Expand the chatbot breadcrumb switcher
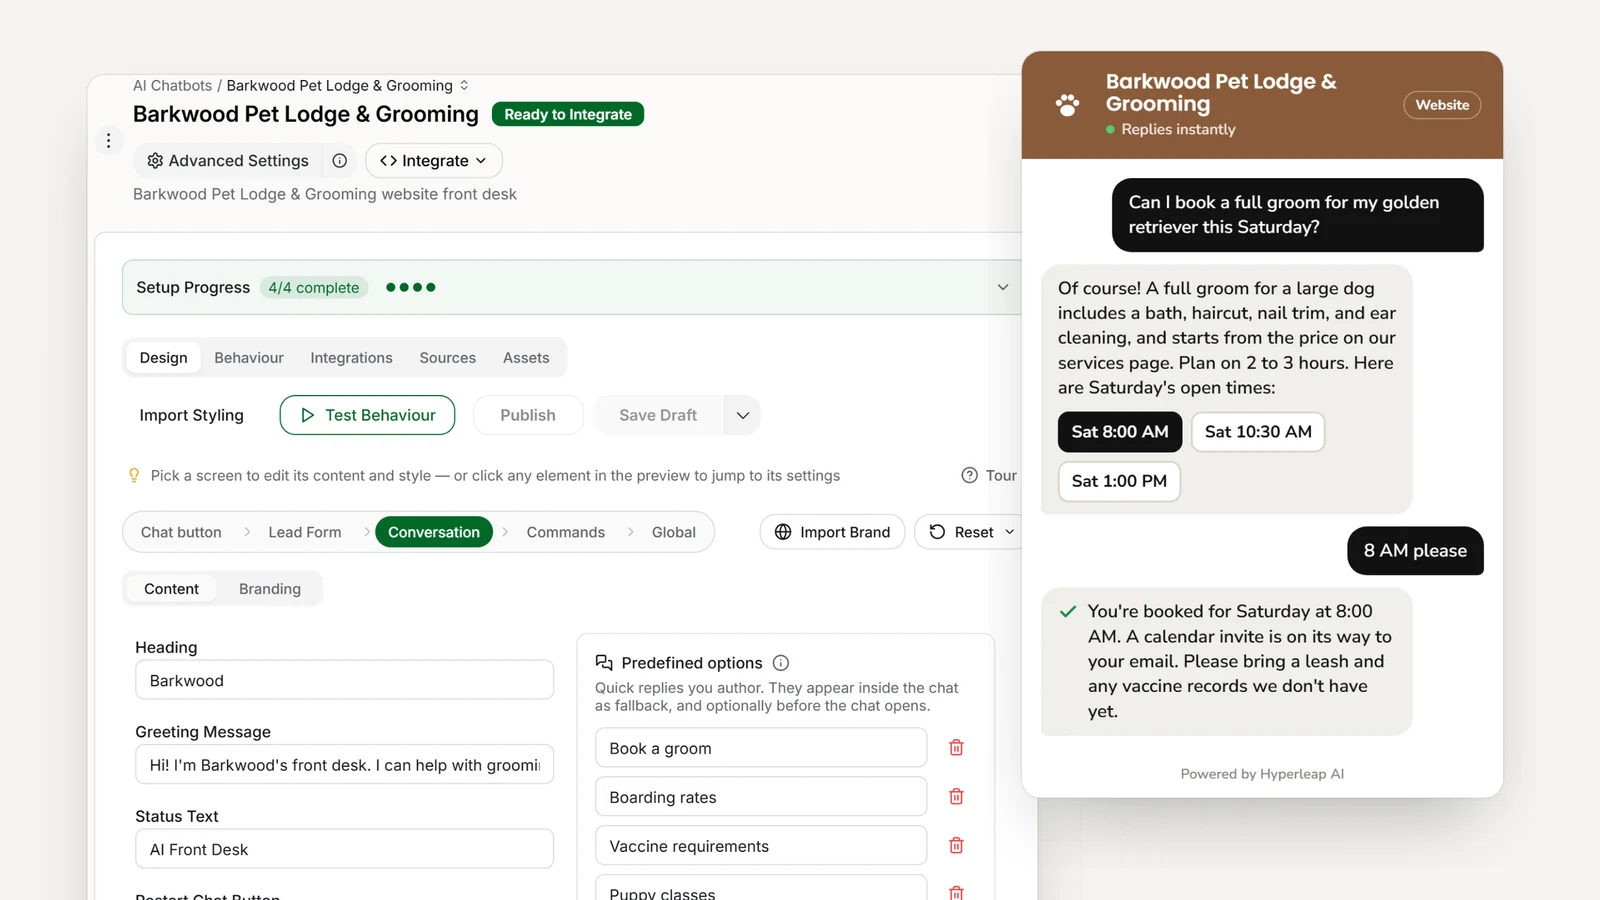 464,86
